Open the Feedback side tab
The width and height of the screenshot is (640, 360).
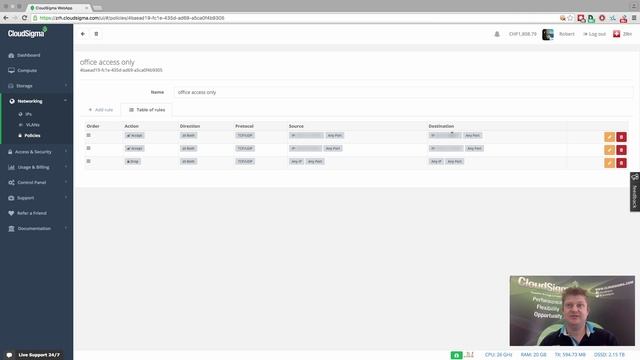[x=635, y=192]
